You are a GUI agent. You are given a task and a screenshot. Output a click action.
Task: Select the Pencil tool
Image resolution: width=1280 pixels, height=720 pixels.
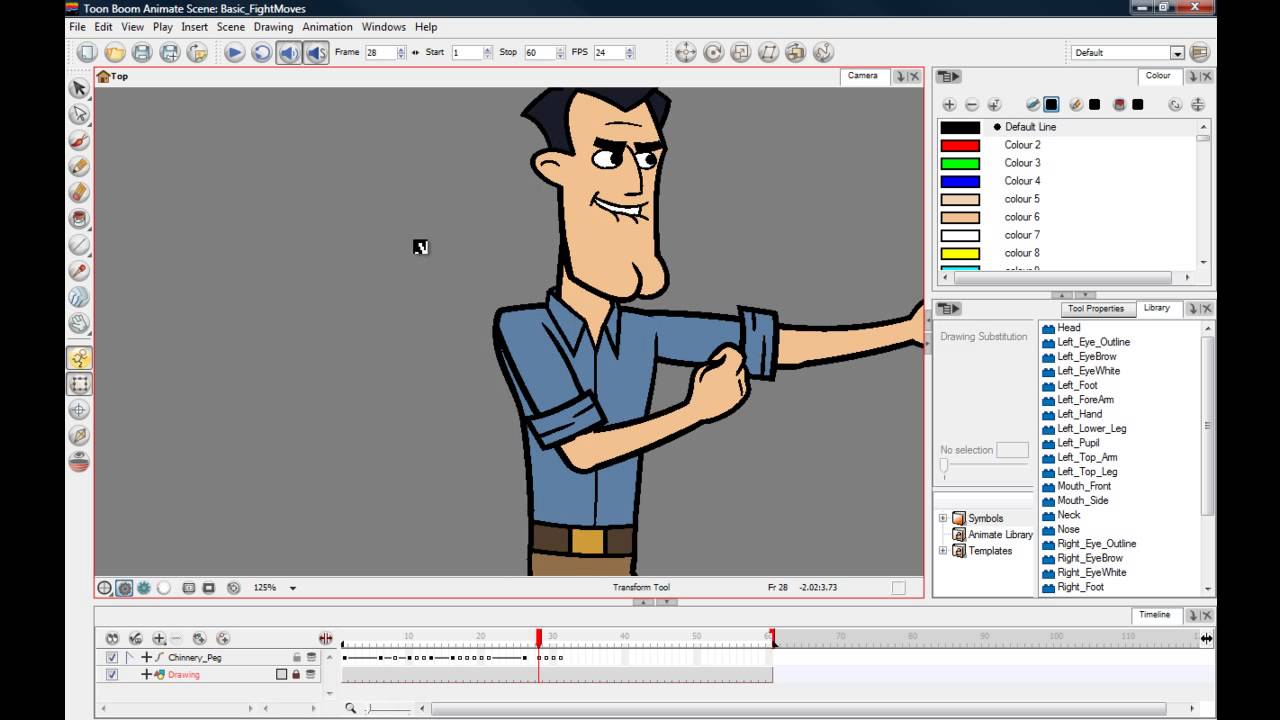tap(79, 166)
